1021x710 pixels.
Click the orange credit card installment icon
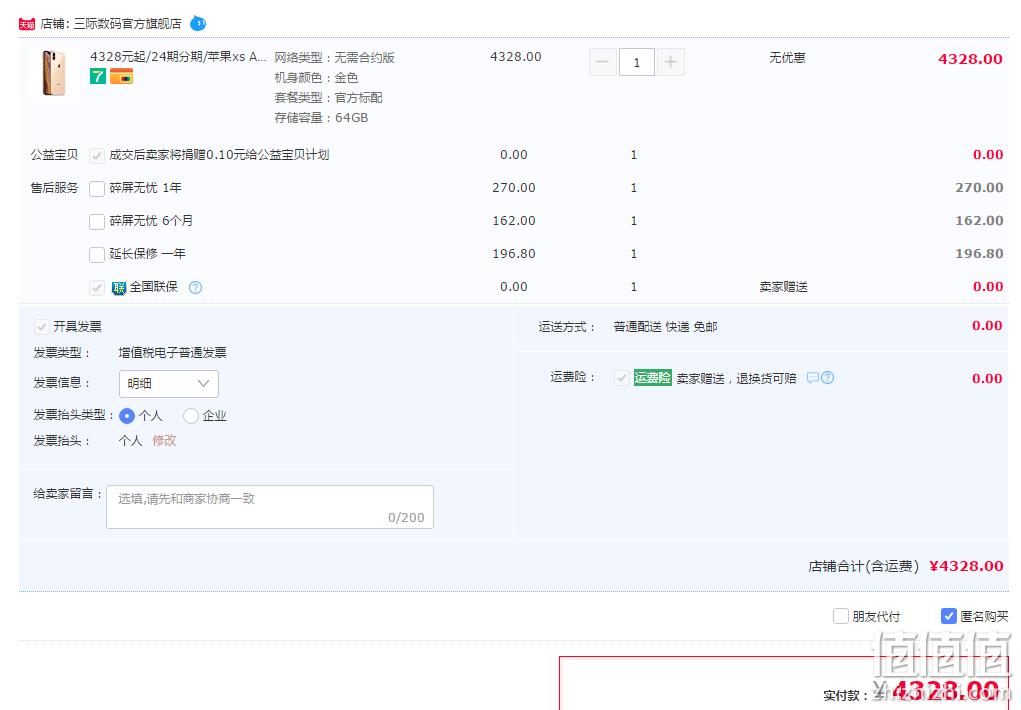point(121,76)
